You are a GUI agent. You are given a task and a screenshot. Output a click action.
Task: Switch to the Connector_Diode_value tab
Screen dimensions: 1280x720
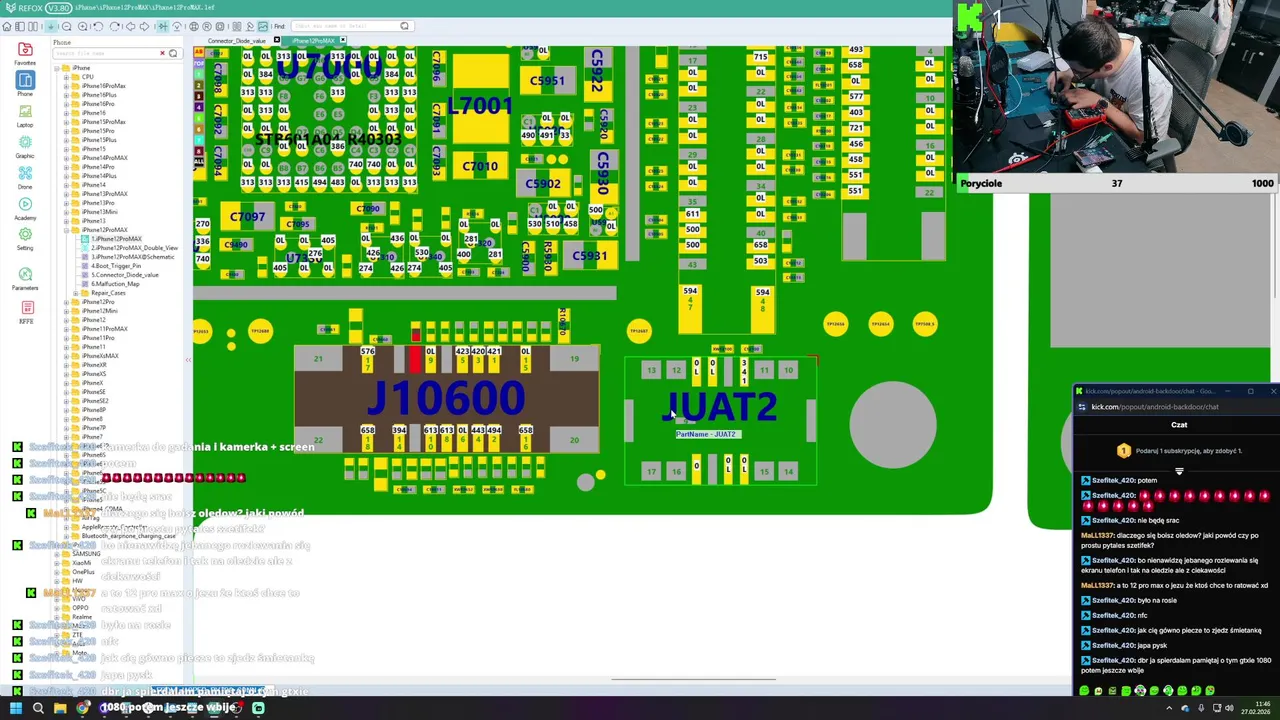coord(237,41)
